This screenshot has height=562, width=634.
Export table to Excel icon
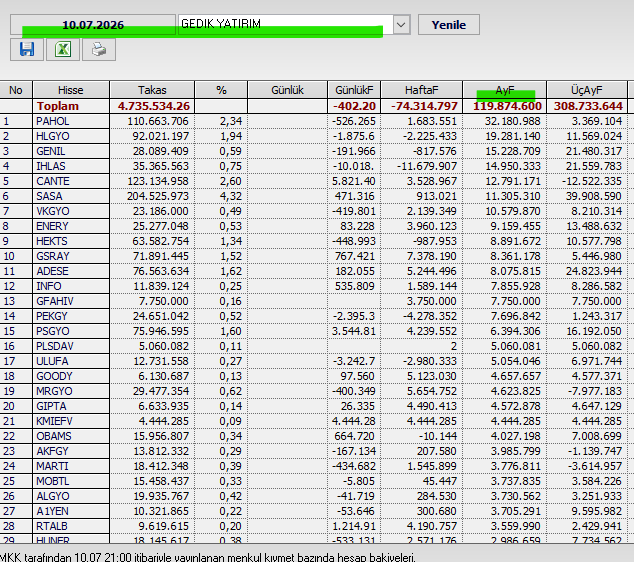[63, 49]
